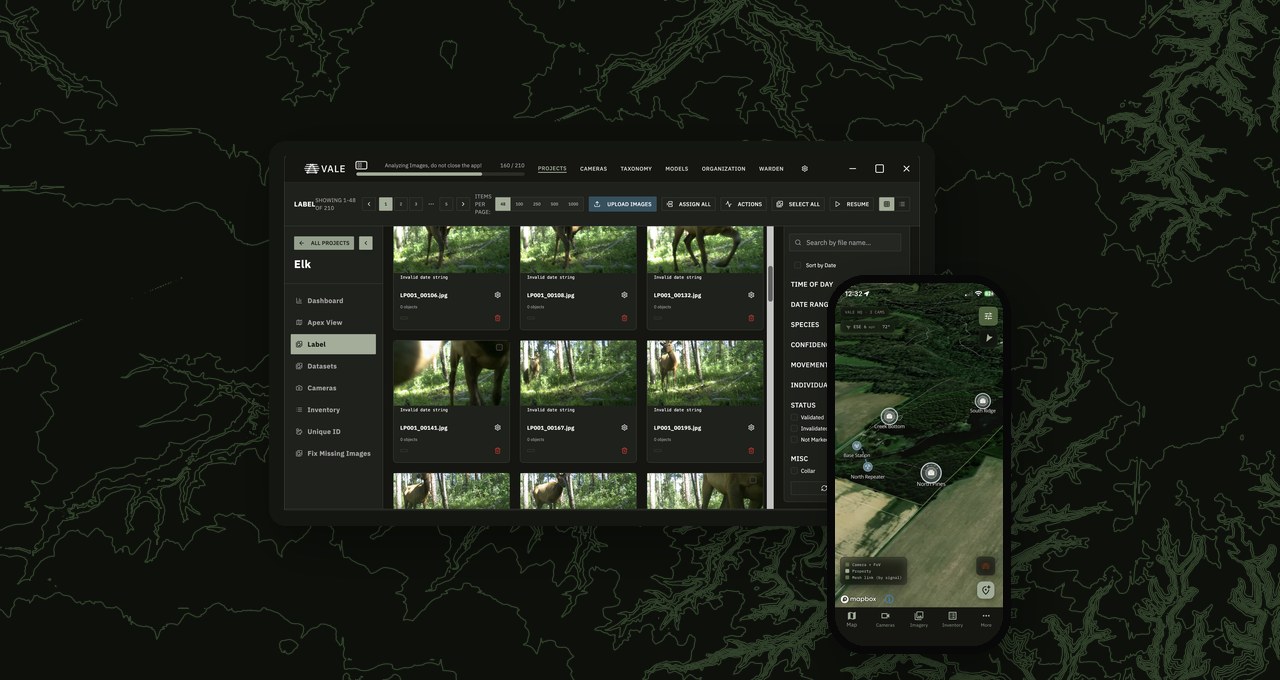The width and height of the screenshot is (1280, 680).
Task: Open Apex View in the sidebar
Action: [334, 323]
